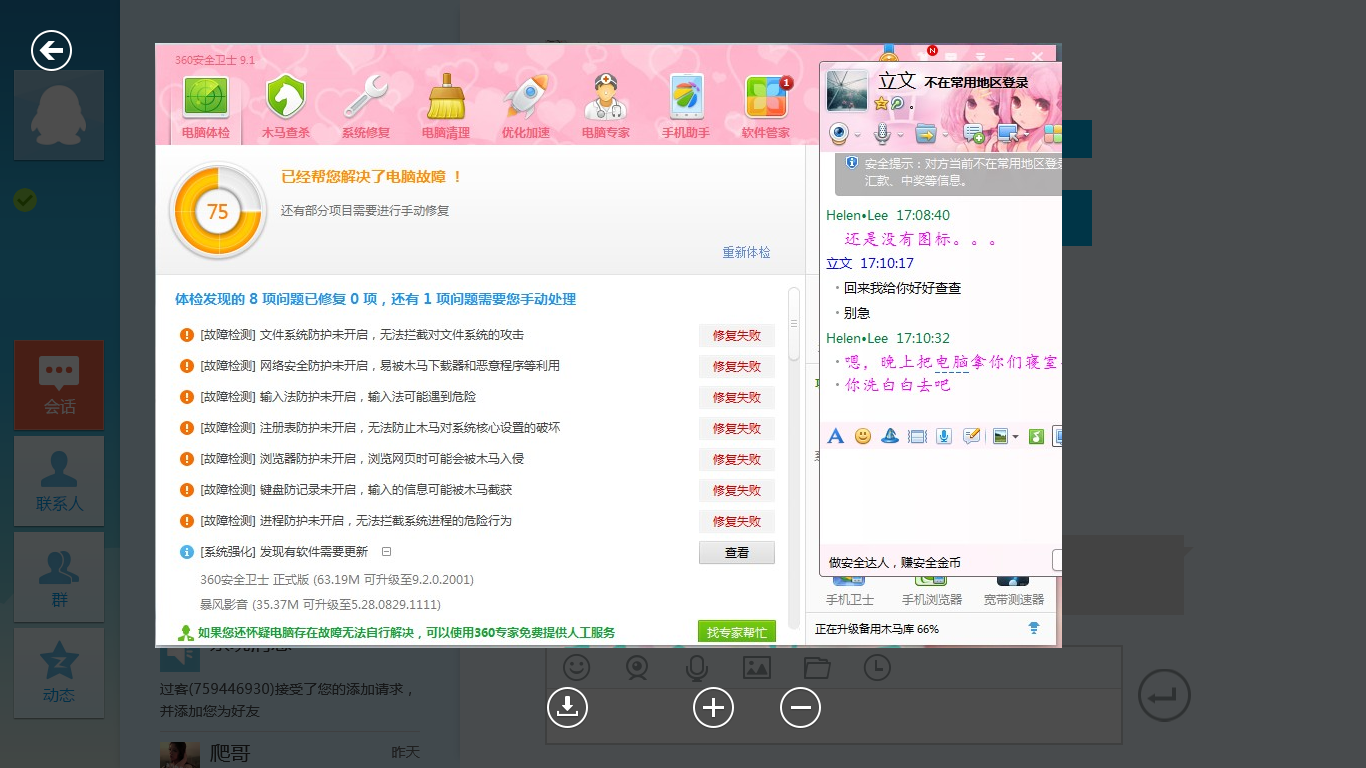Click the magic expression wizard-hat icon

click(890, 435)
